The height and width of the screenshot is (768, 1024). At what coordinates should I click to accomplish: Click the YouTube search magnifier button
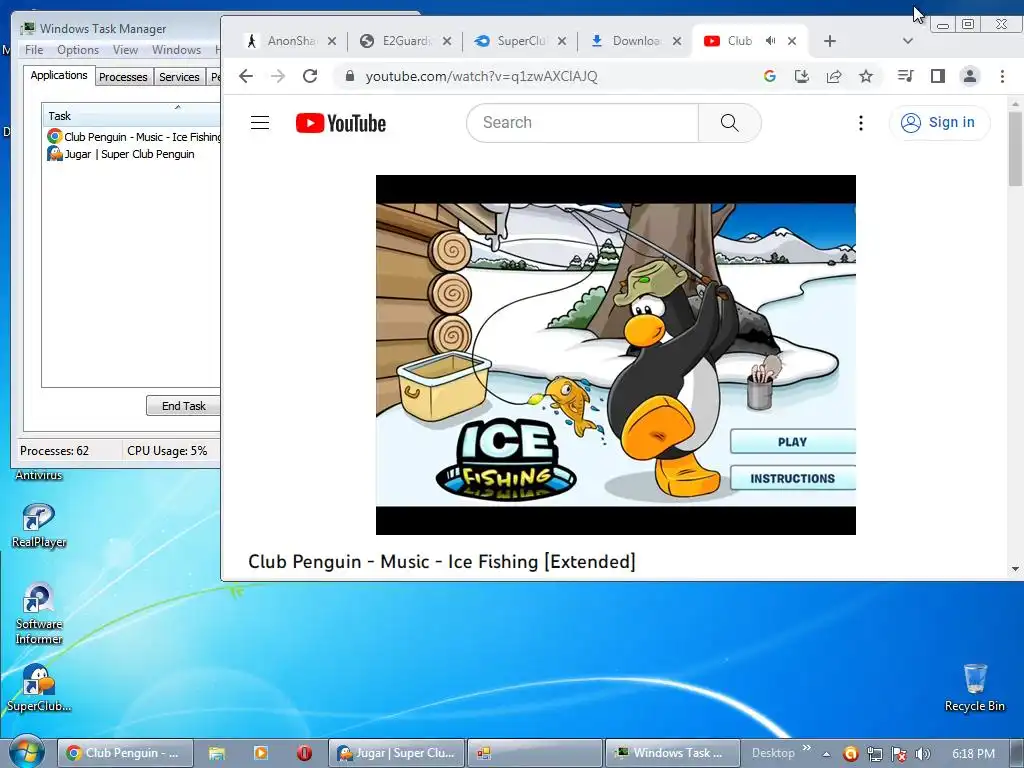click(729, 123)
